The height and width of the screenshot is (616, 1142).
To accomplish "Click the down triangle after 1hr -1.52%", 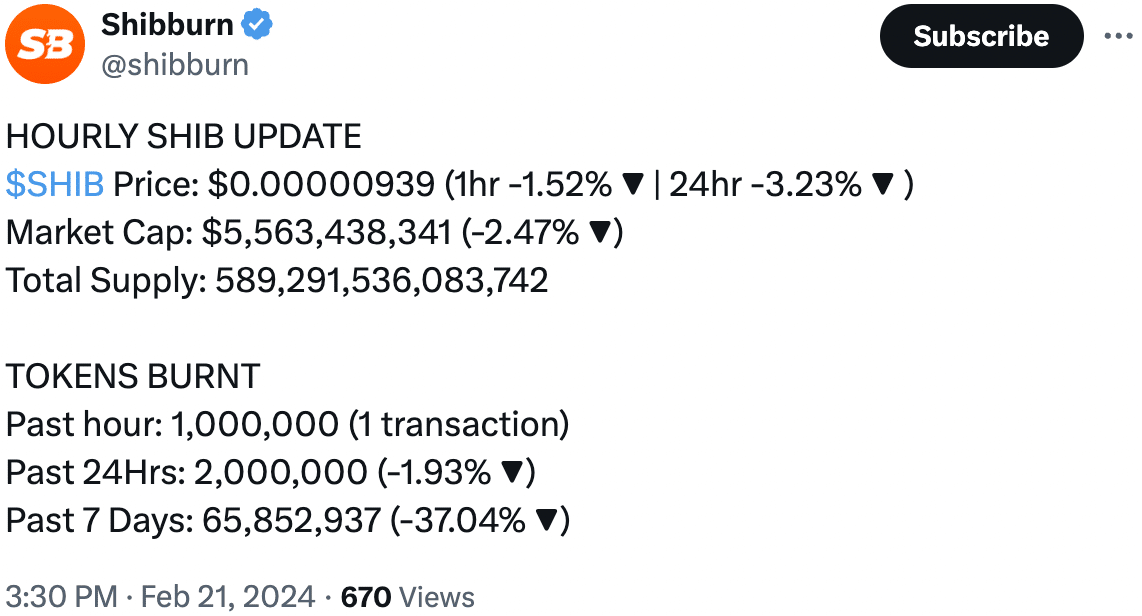I will point(632,185).
